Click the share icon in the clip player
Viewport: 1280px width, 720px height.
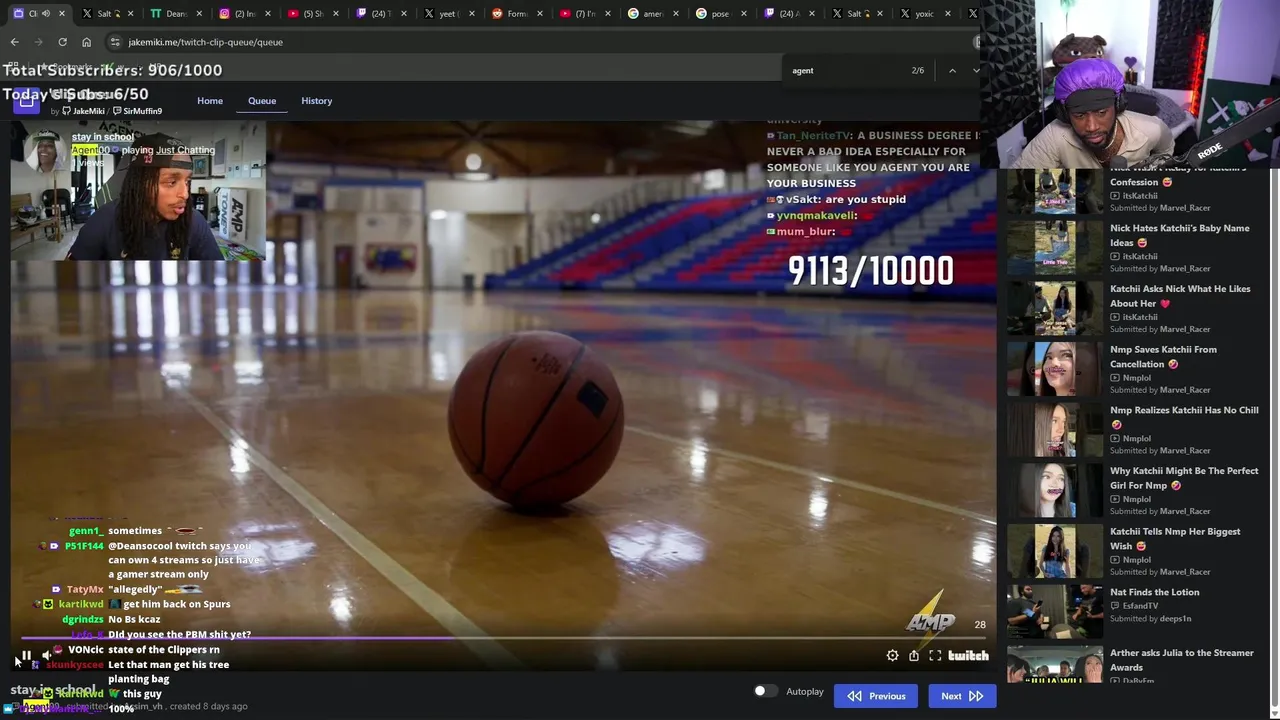coord(914,656)
